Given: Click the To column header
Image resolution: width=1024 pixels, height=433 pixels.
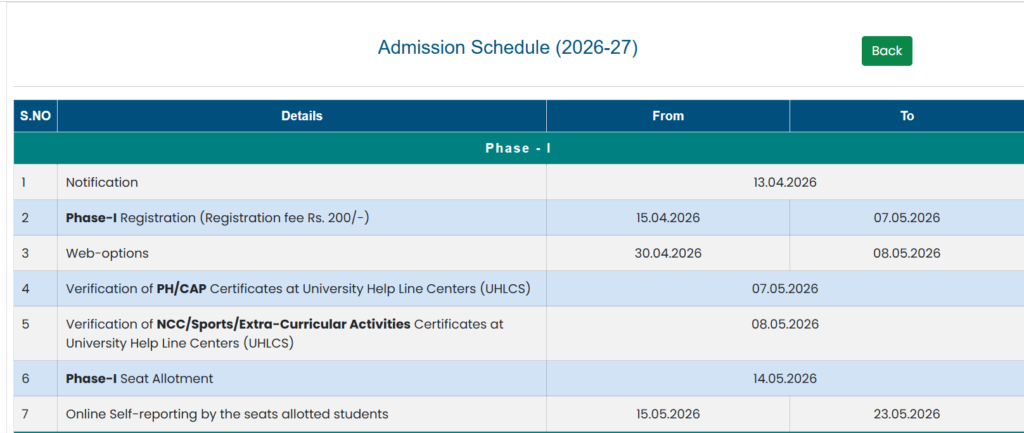Looking at the screenshot, I should [x=906, y=116].
